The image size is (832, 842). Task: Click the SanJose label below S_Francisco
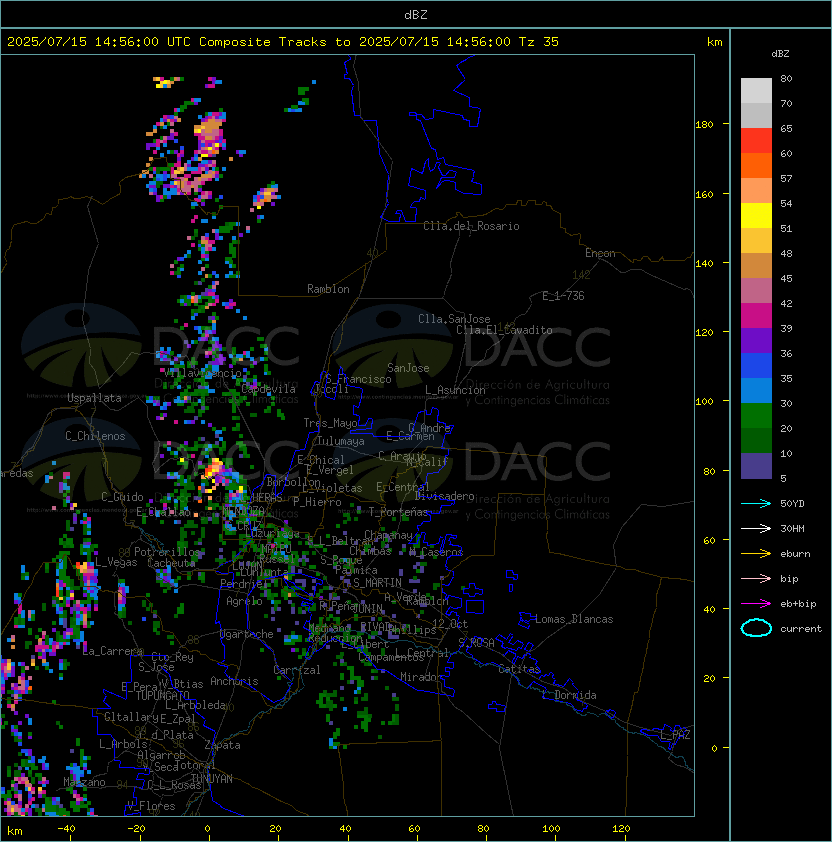point(408,368)
